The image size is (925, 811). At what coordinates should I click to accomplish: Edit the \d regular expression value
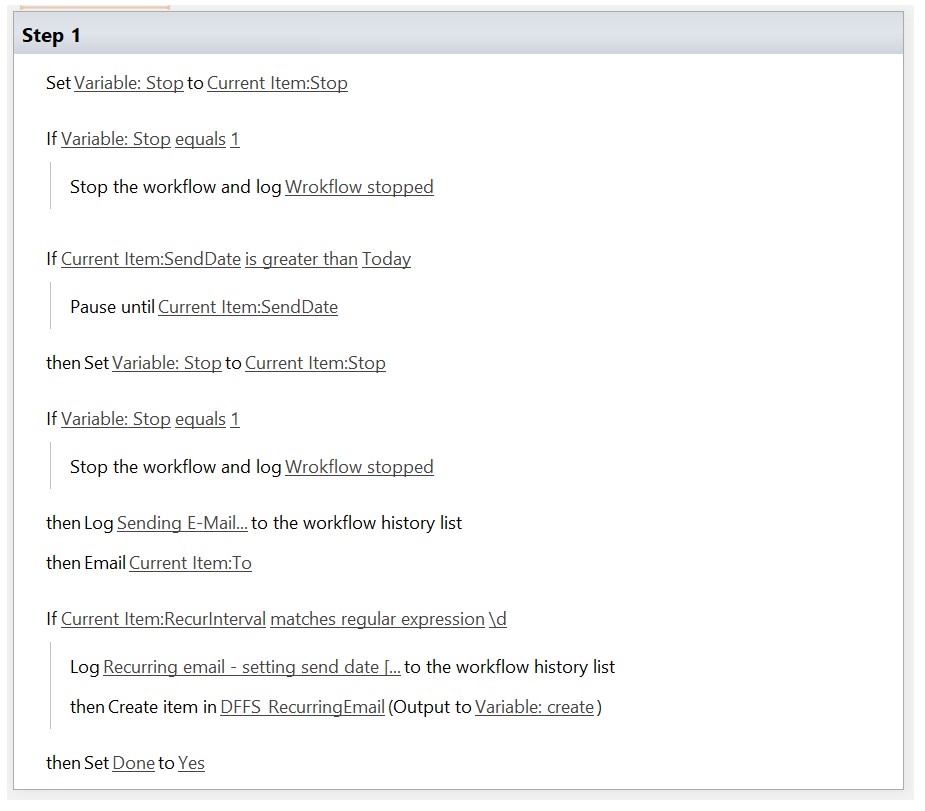coord(497,619)
